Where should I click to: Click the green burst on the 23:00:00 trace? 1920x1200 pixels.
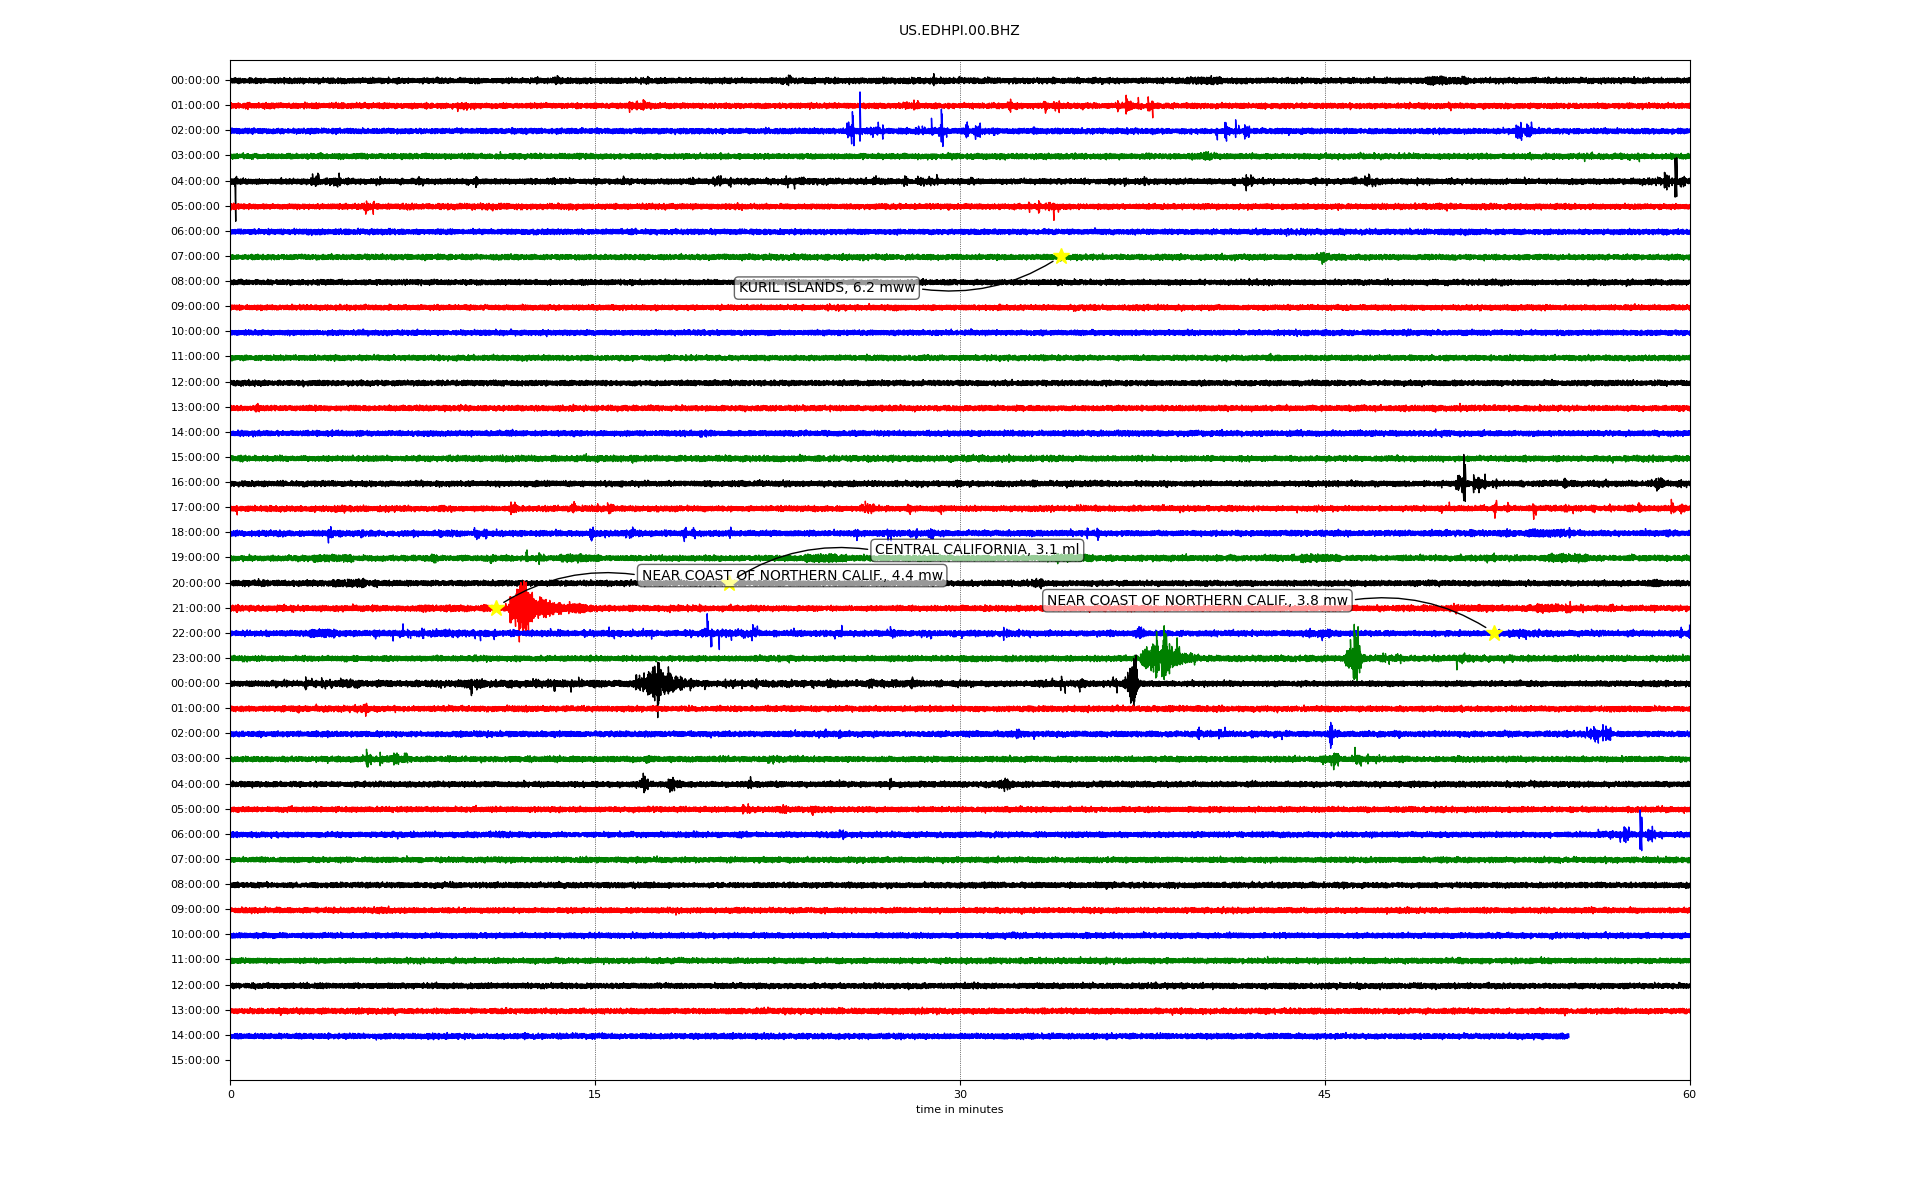(x=1162, y=657)
